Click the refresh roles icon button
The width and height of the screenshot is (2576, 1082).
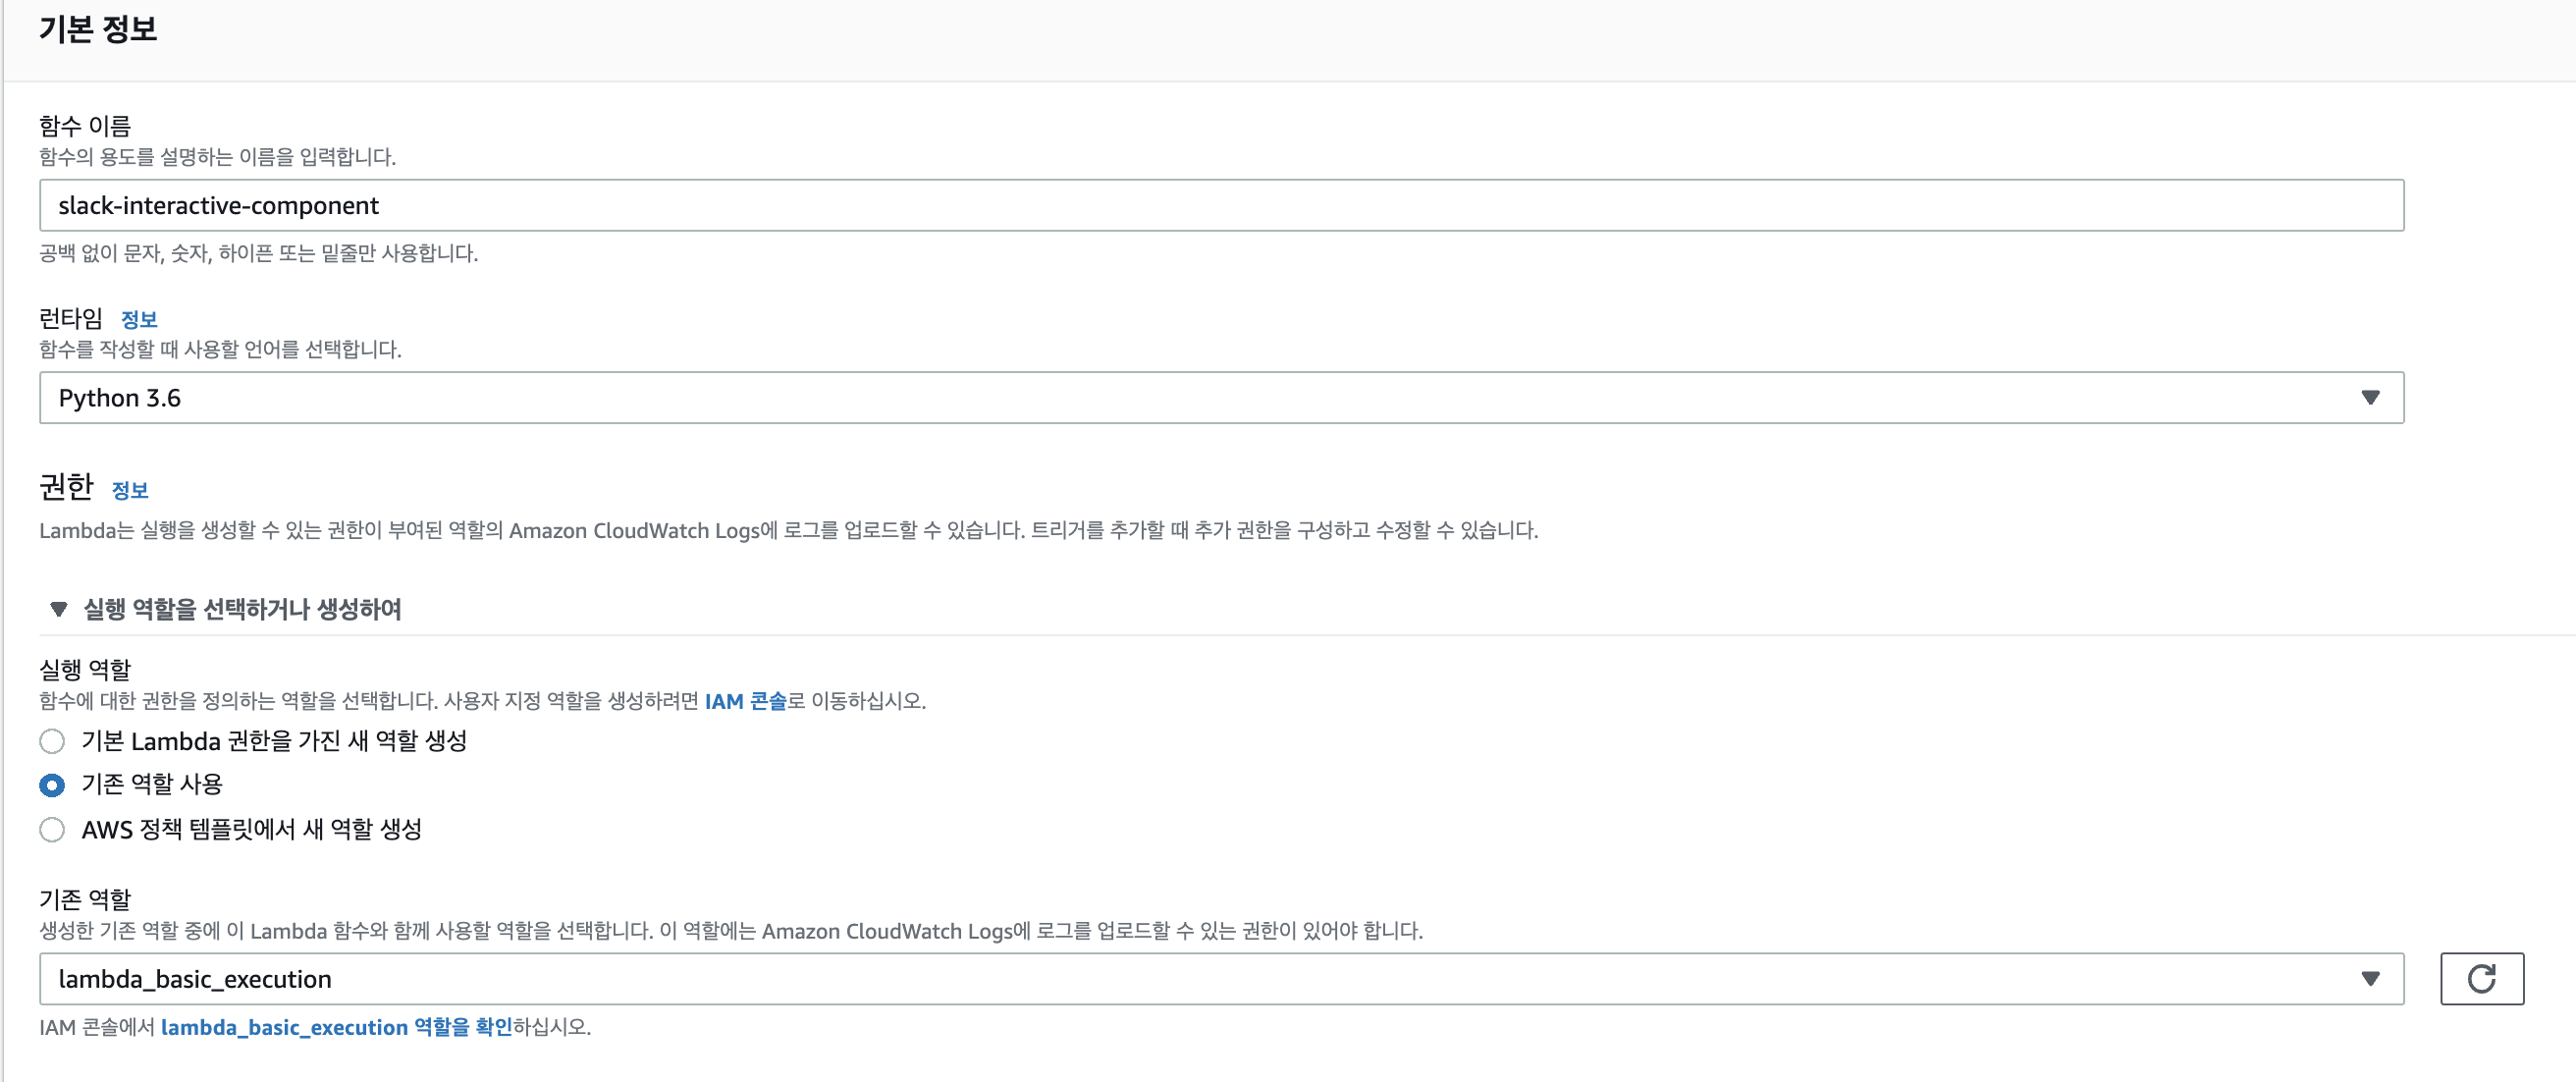pyautogui.click(x=2481, y=978)
